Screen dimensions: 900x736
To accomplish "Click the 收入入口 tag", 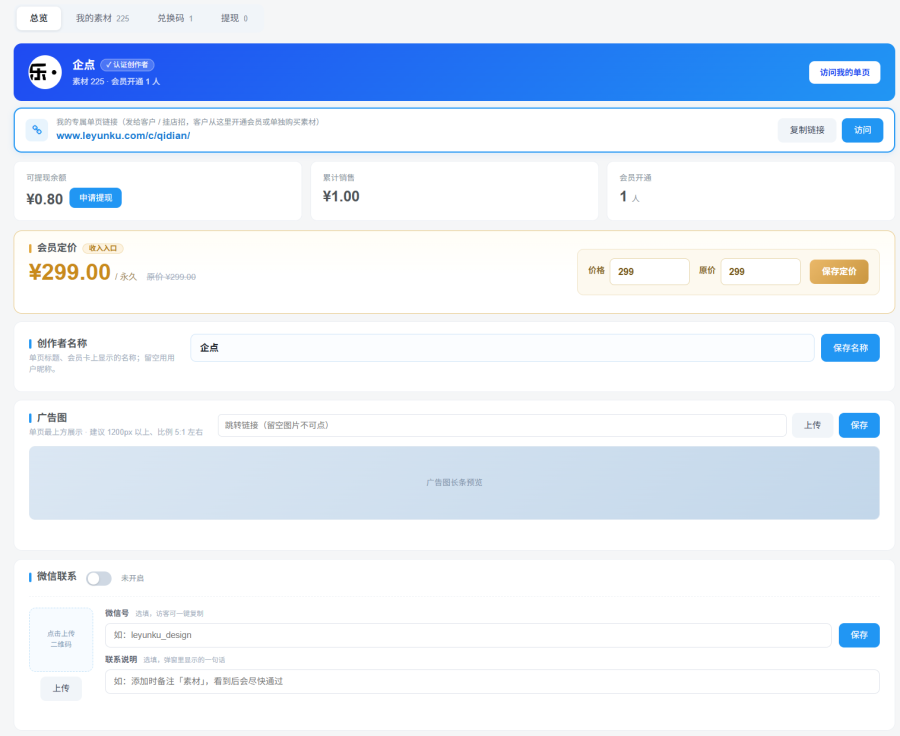I will (103, 249).
